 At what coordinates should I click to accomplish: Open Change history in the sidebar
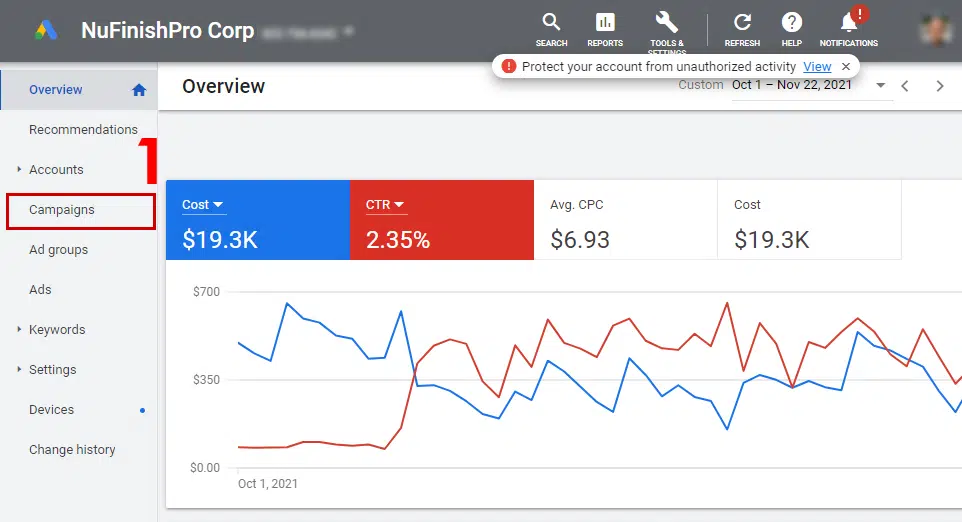point(72,450)
